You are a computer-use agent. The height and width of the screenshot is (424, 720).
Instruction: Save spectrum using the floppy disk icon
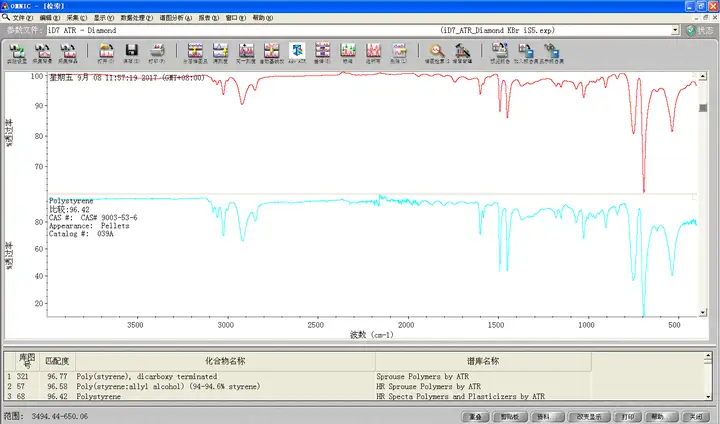(x=131, y=53)
